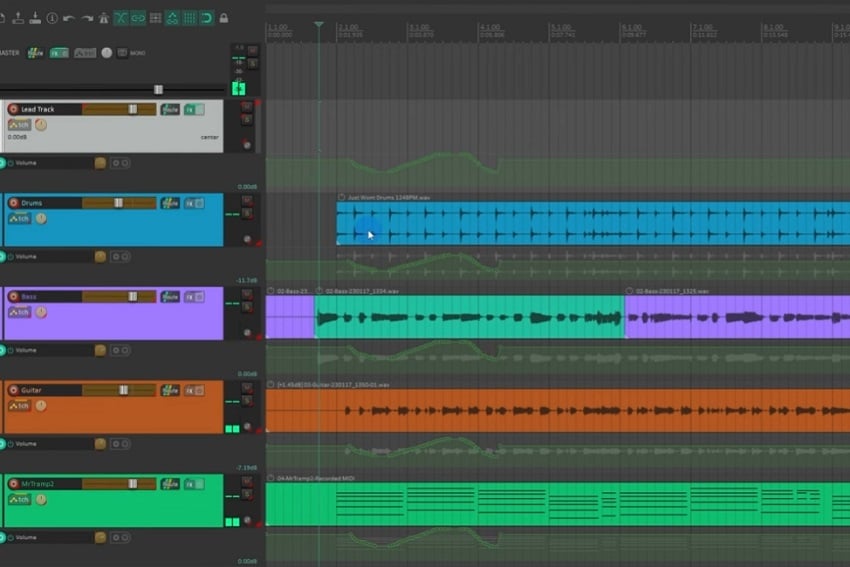
Task: Arm MrTramp2 track for recording
Action: 14,484
